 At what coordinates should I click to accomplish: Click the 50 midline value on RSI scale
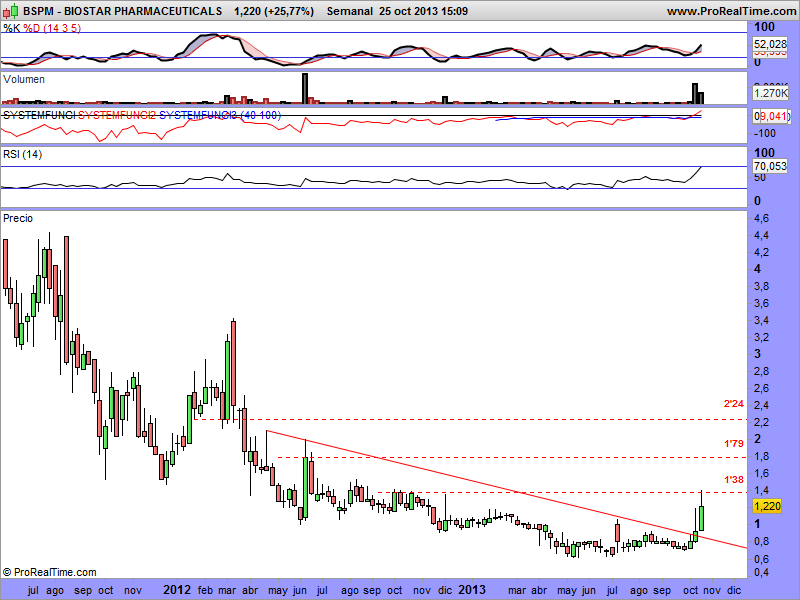pos(760,178)
